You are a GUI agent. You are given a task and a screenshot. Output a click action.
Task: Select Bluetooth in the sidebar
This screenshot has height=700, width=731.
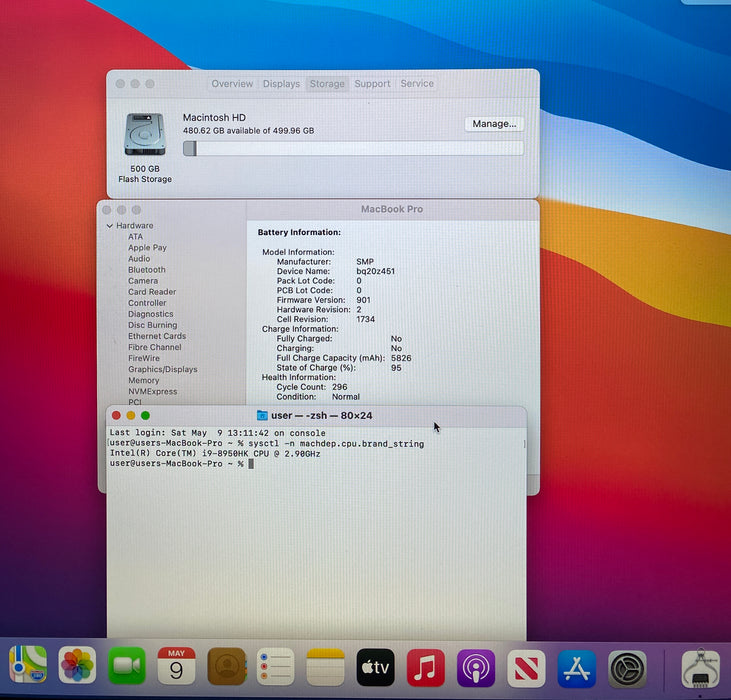click(x=147, y=270)
